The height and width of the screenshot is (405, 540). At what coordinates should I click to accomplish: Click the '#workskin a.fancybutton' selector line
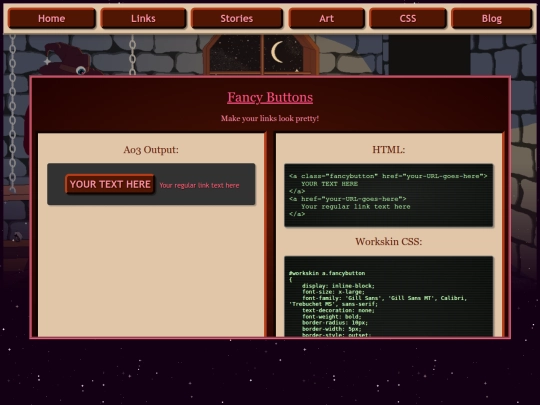[x=327, y=273]
